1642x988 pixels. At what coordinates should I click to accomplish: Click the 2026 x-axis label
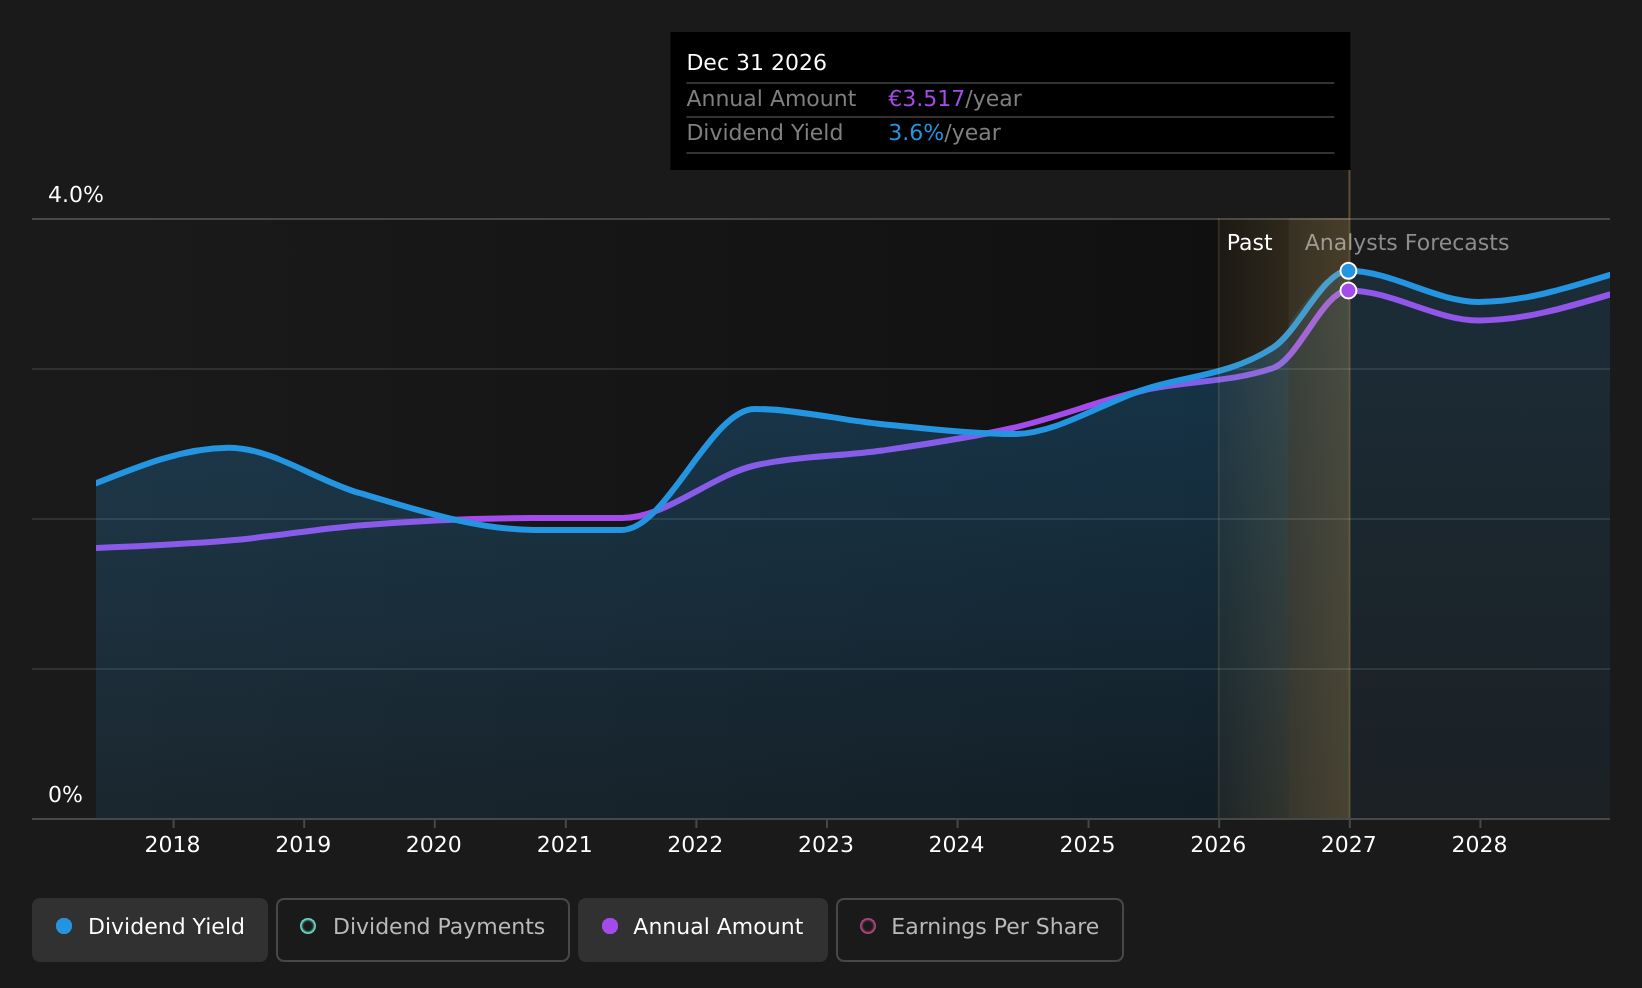point(1218,845)
